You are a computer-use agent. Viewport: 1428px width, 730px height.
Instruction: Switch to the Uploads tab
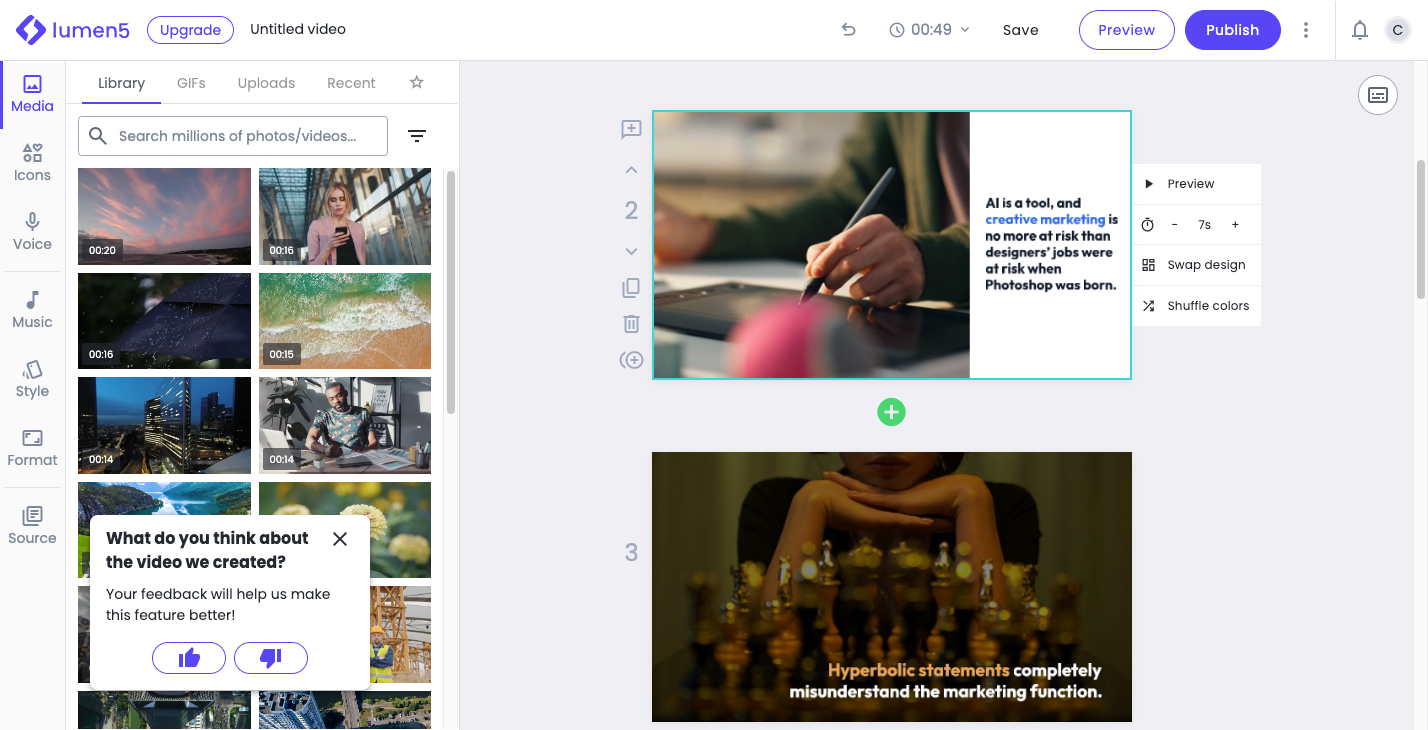point(266,83)
